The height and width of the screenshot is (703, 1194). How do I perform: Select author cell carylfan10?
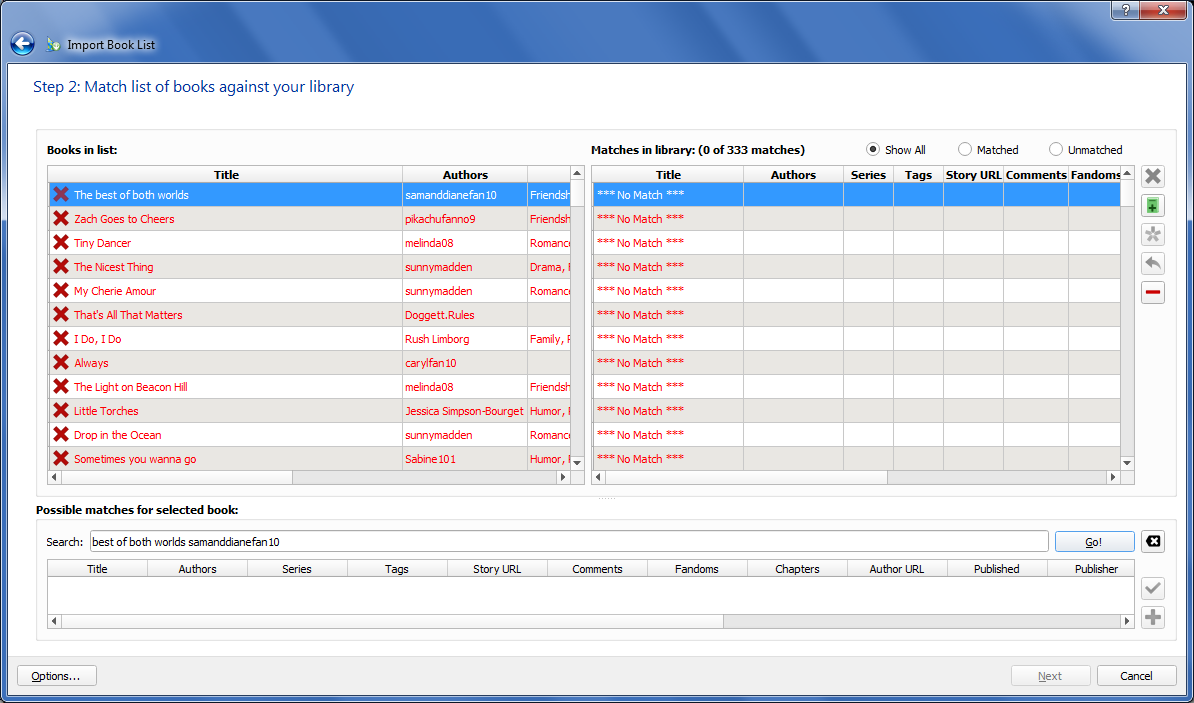click(465, 363)
